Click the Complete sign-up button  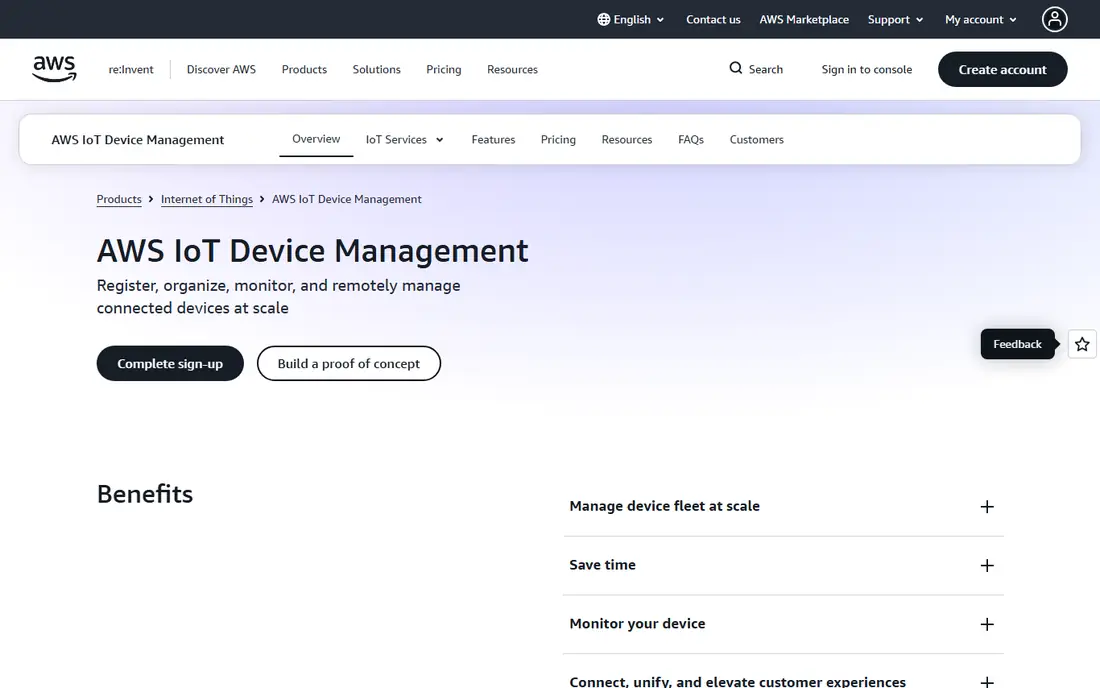coord(170,363)
